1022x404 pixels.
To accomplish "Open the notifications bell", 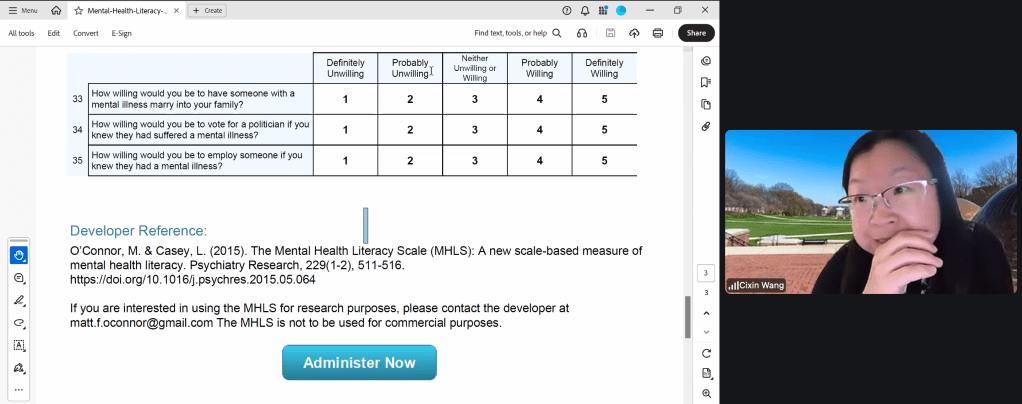I will pyautogui.click(x=585, y=10).
